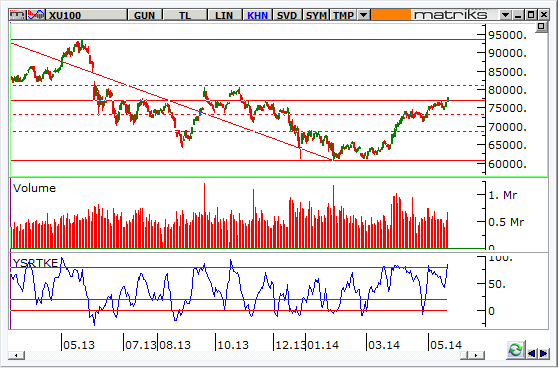
Task: Click the blue left arrow navigation icon
Action: (x=531, y=353)
